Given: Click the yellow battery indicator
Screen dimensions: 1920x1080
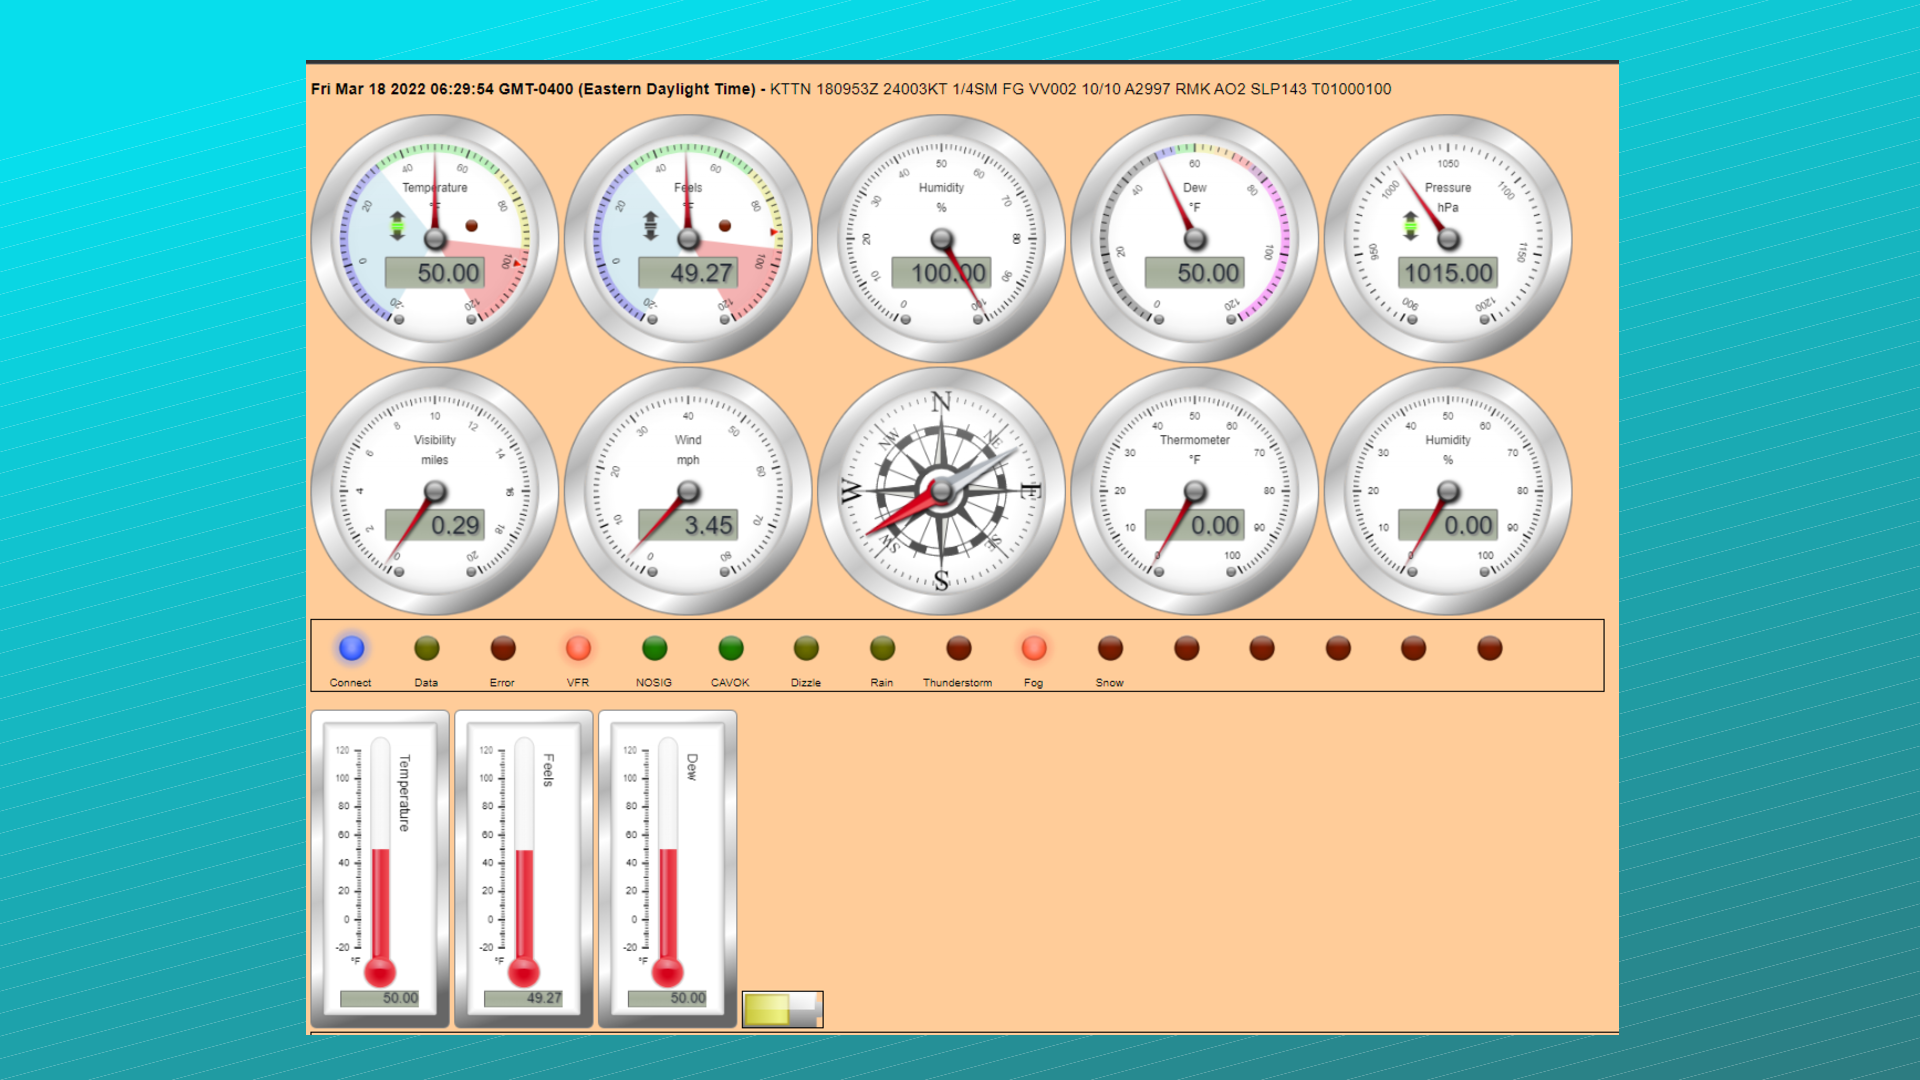Looking at the screenshot, I should (782, 1009).
